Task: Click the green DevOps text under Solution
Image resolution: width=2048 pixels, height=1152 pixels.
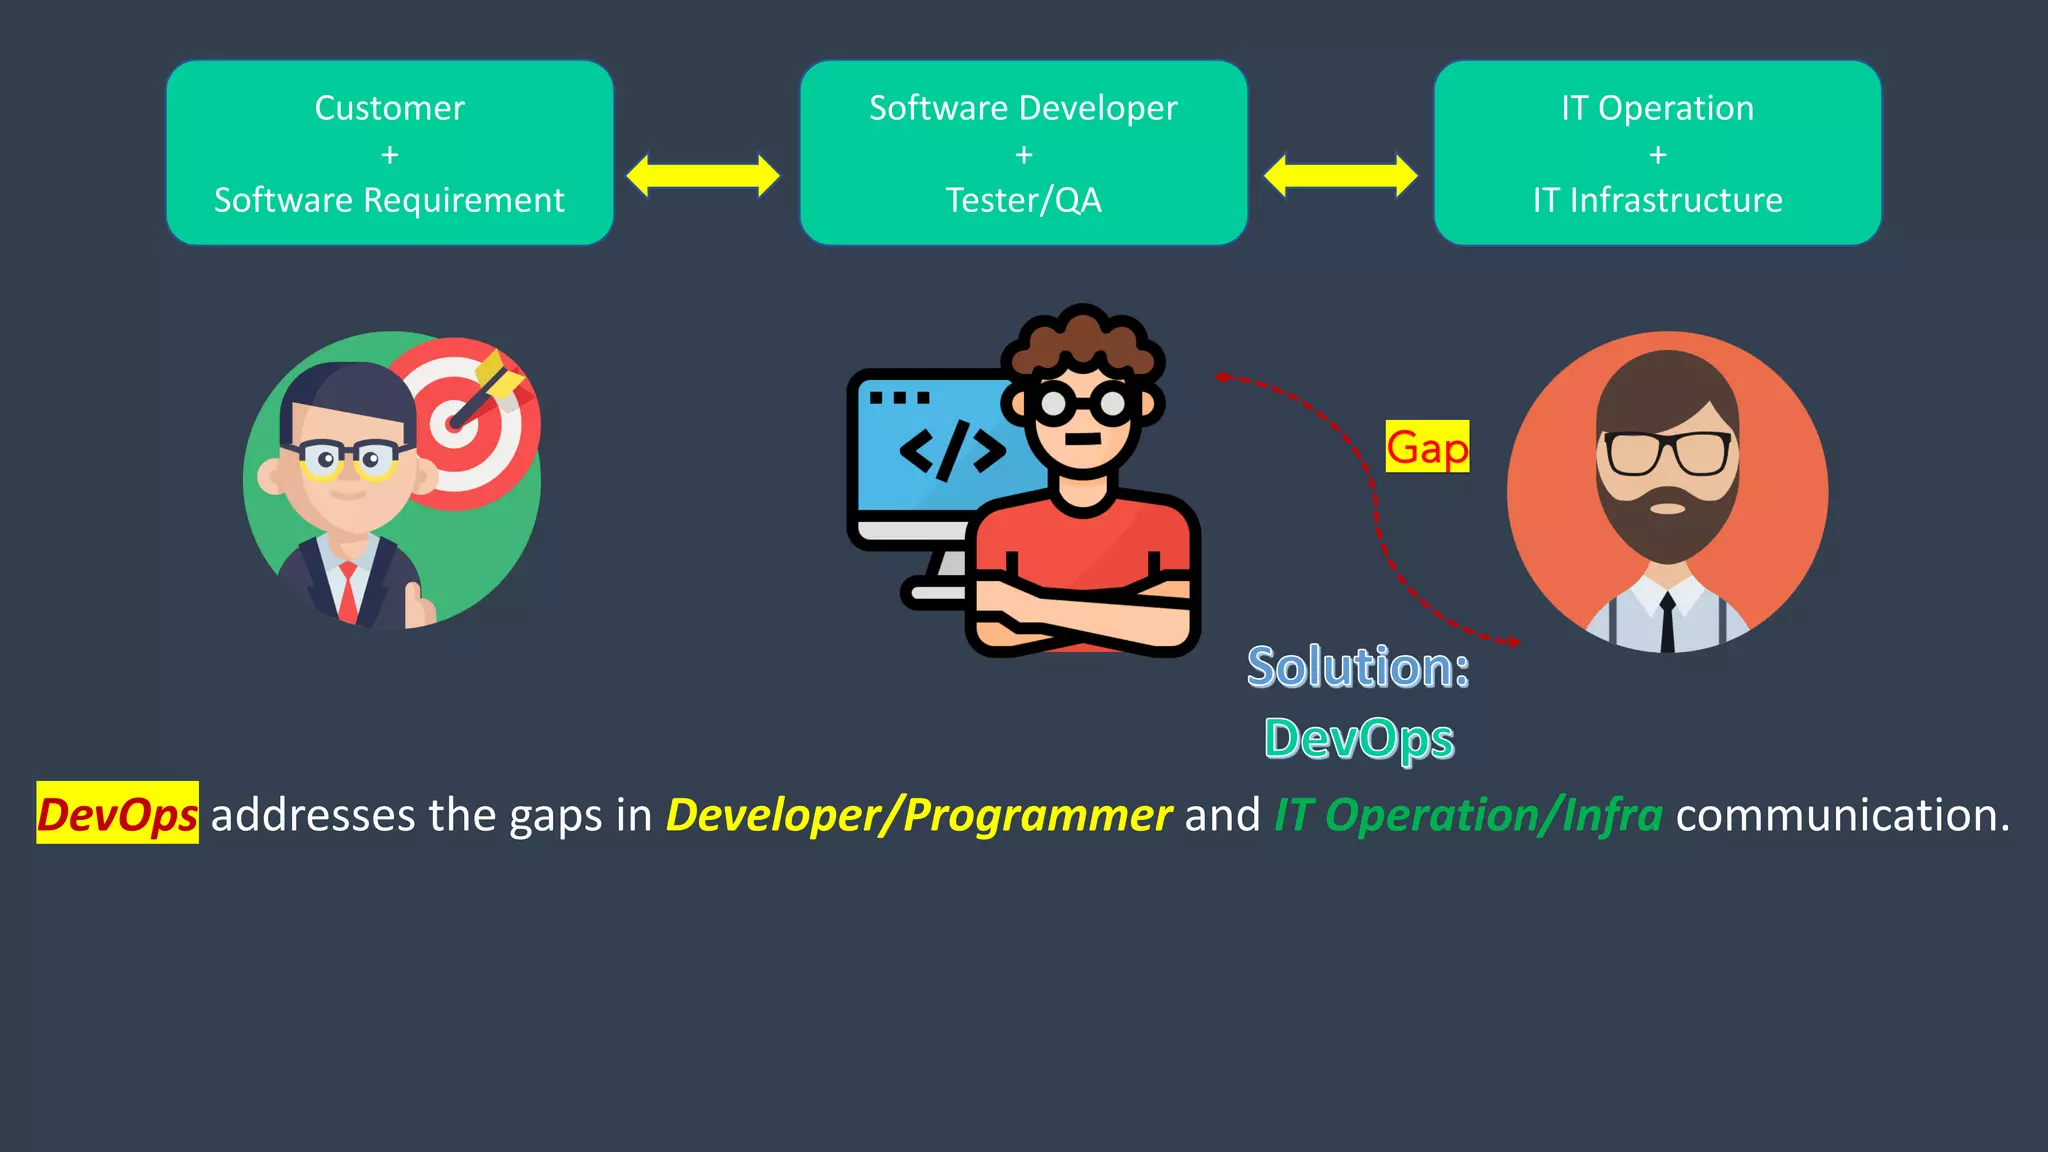Action: pyautogui.click(x=1359, y=739)
